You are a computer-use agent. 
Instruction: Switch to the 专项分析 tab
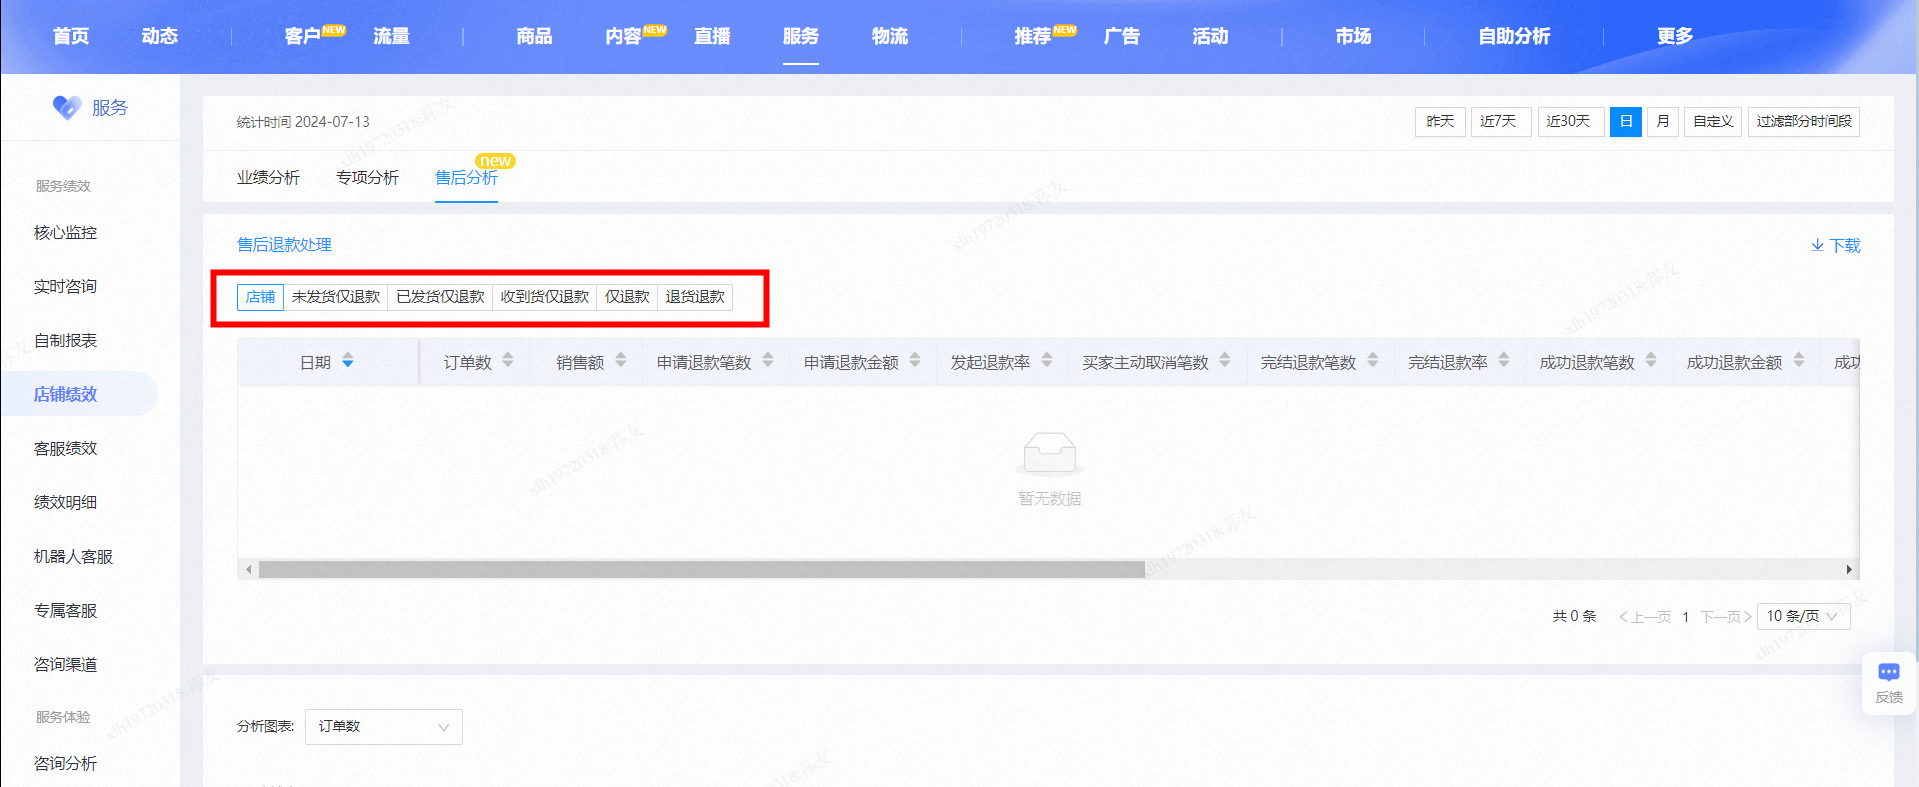367,177
